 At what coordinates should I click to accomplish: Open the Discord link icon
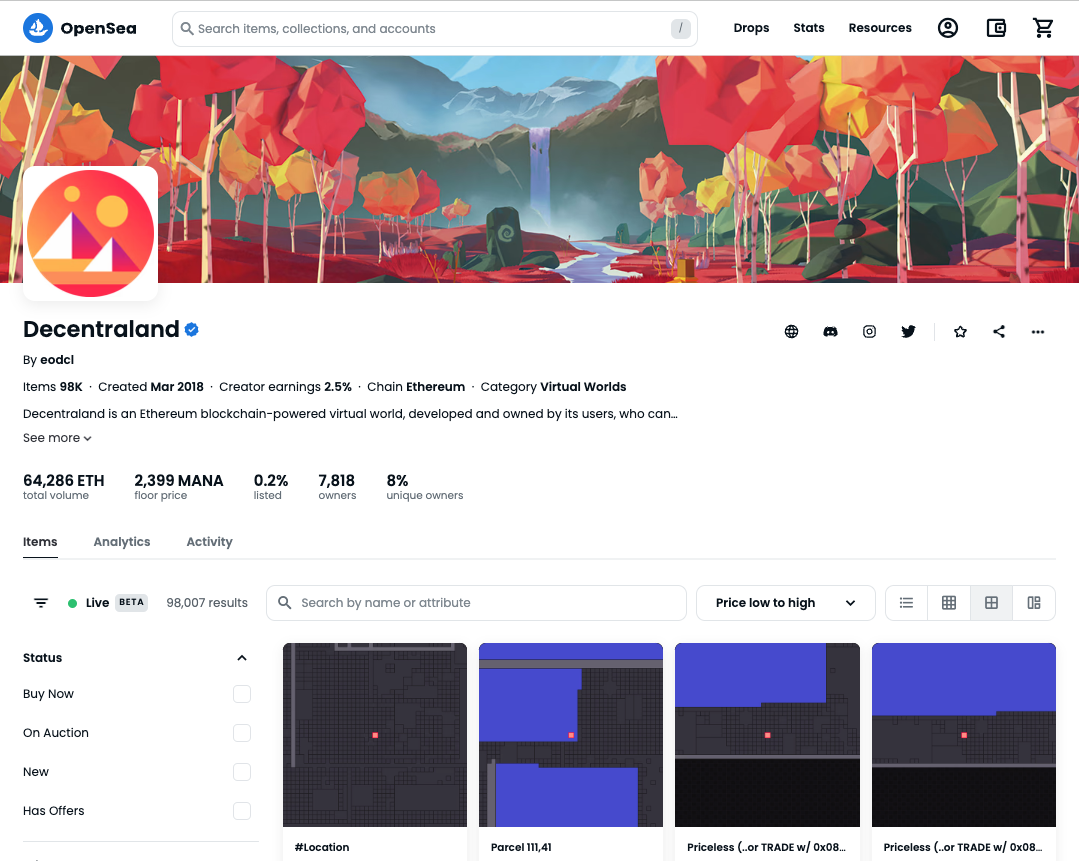click(x=831, y=332)
